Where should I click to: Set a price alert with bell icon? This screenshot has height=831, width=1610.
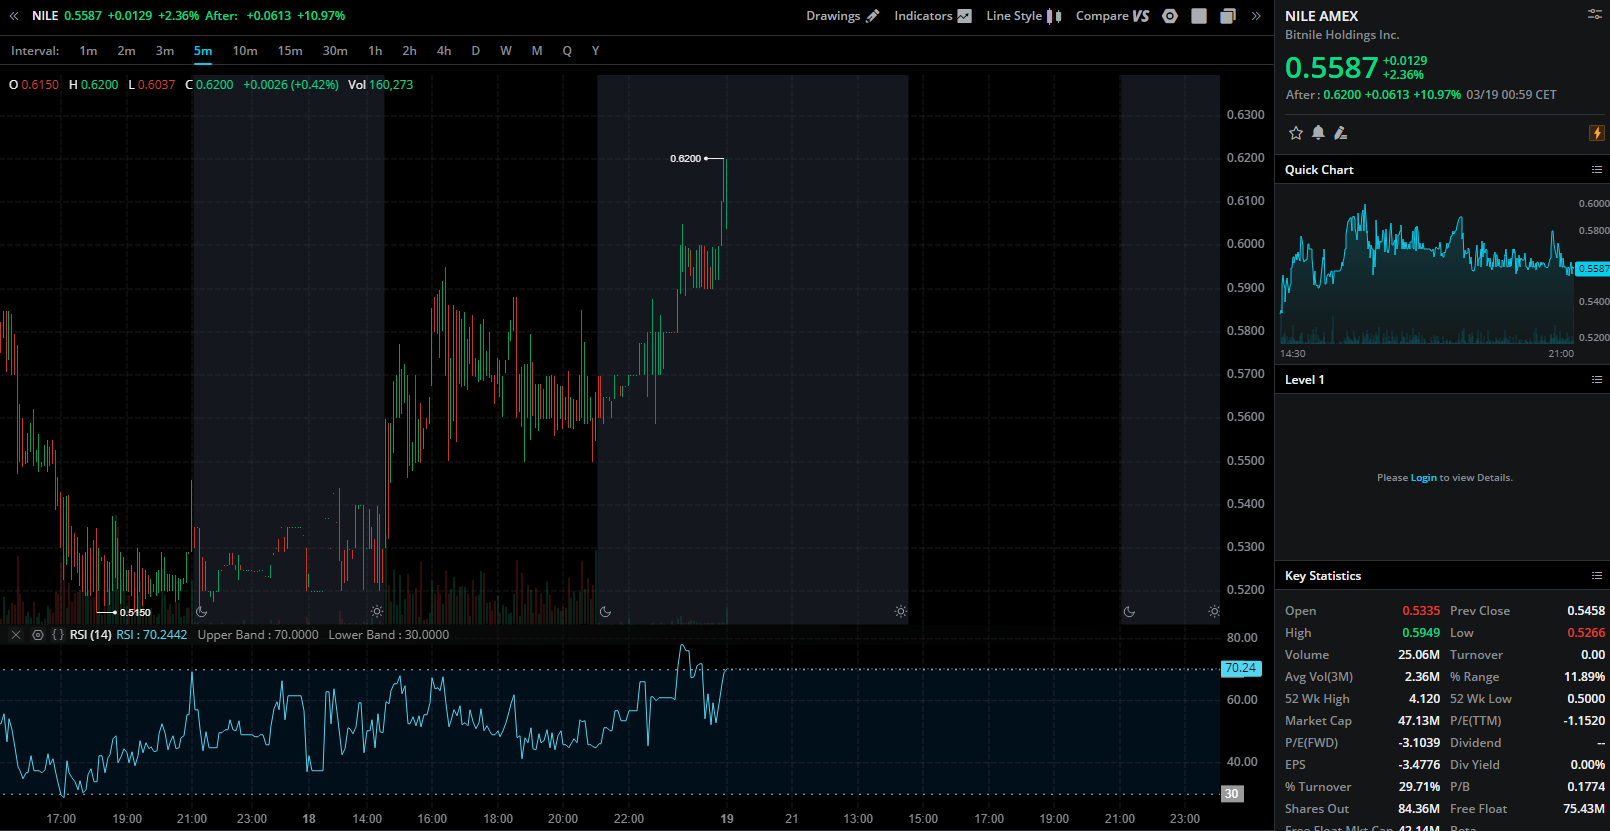click(1318, 133)
